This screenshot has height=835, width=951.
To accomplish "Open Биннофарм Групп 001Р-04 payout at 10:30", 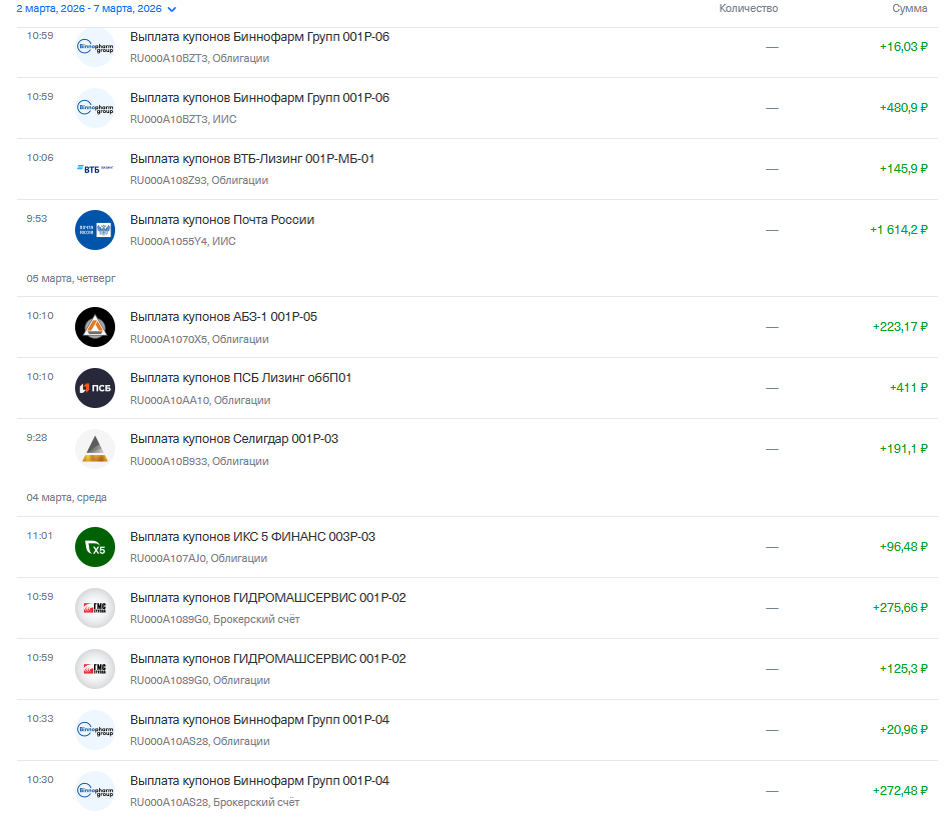I will click(x=477, y=791).
